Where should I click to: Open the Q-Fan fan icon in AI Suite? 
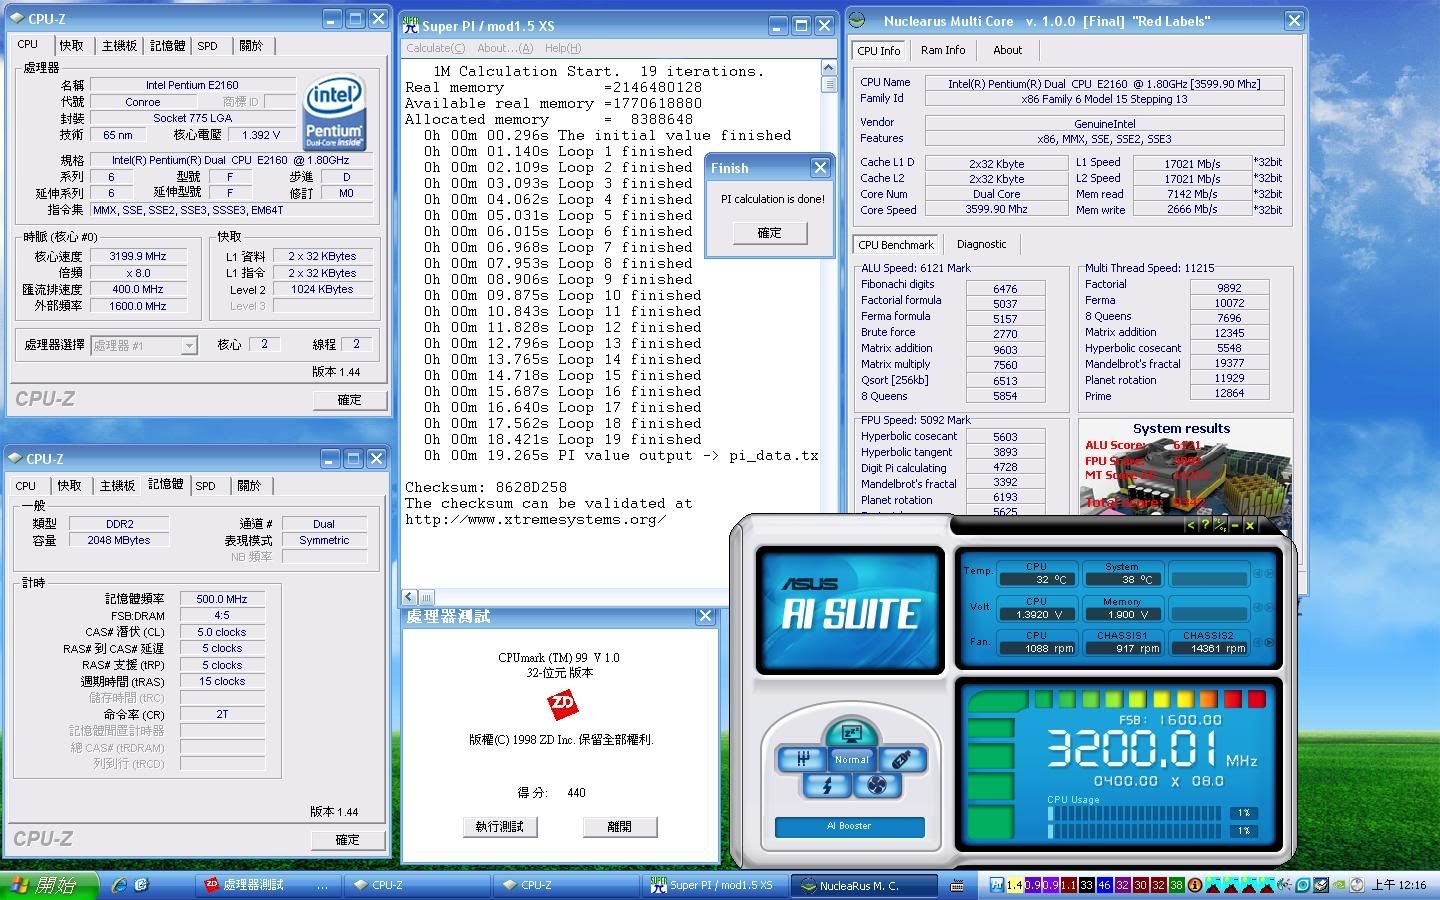pyautogui.click(x=877, y=785)
